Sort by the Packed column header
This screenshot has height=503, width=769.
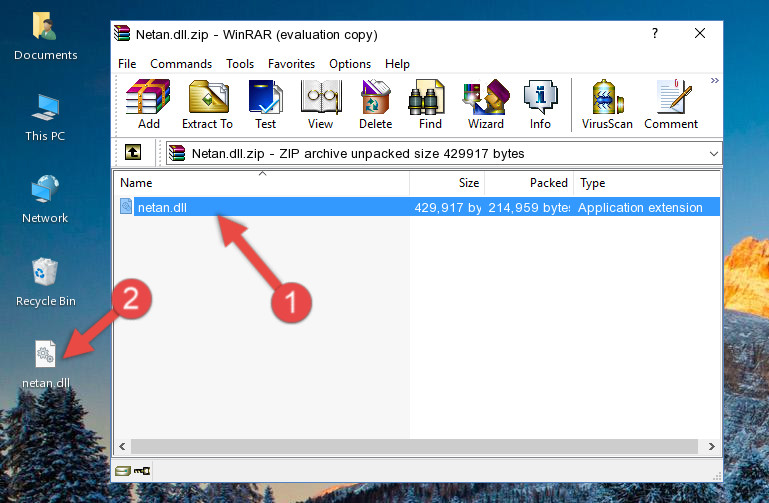[529, 183]
